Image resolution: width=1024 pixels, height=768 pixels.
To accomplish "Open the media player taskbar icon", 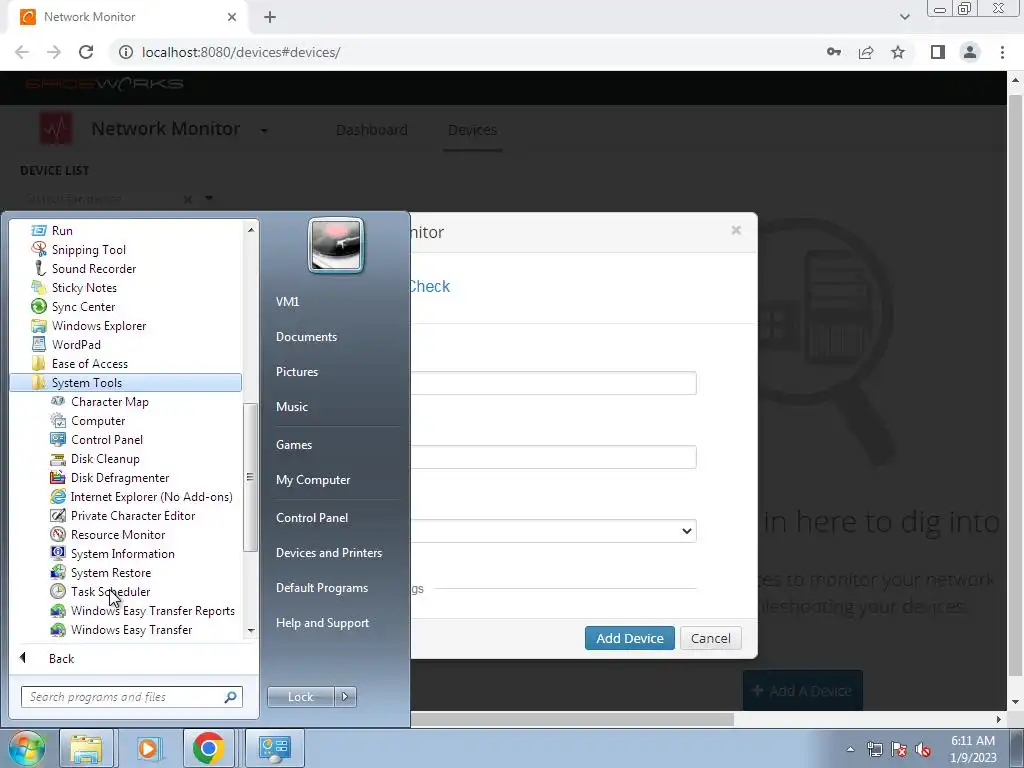I will click(148, 748).
